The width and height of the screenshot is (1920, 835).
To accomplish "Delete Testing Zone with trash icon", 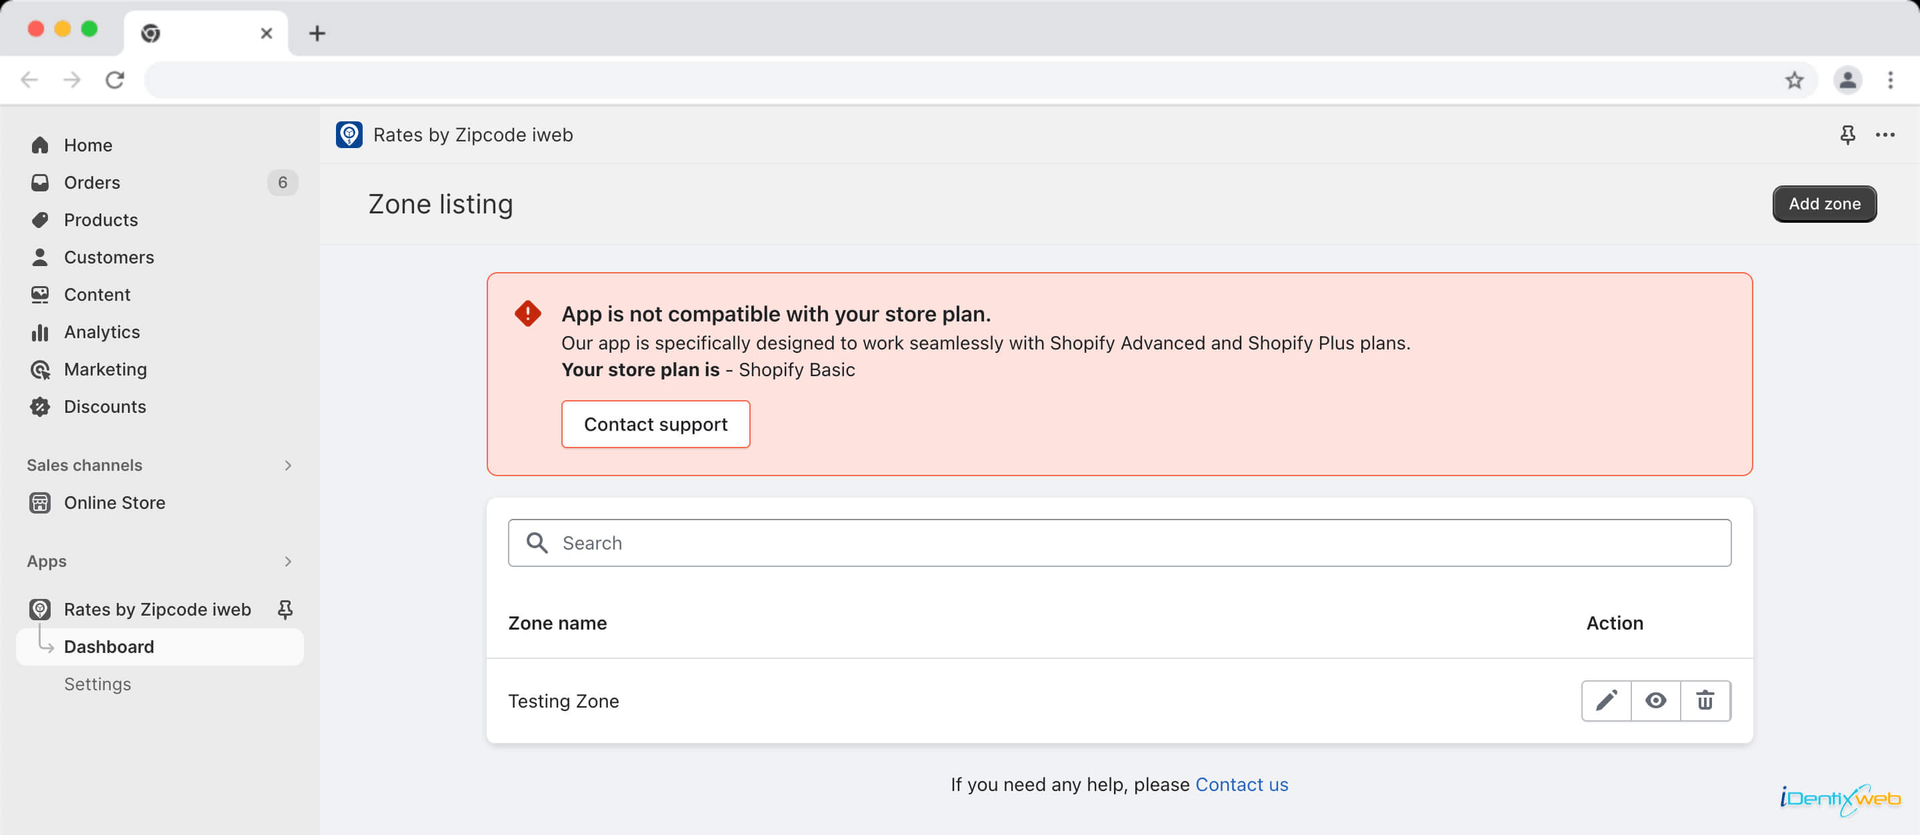I will coord(1705,701).
